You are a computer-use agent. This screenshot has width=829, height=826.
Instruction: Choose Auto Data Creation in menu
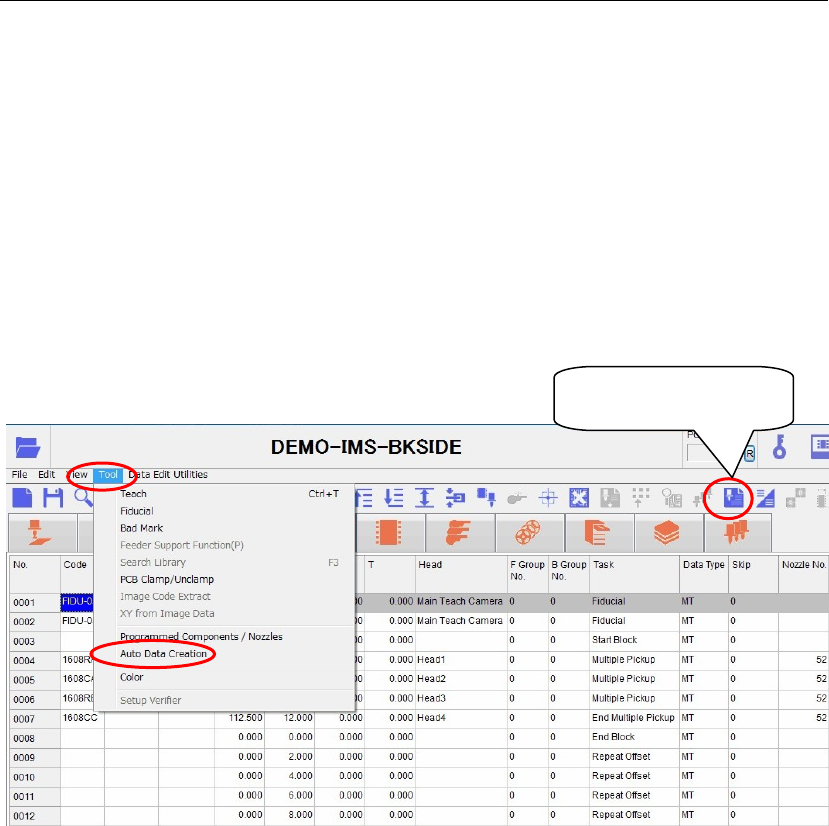(225, 654)
